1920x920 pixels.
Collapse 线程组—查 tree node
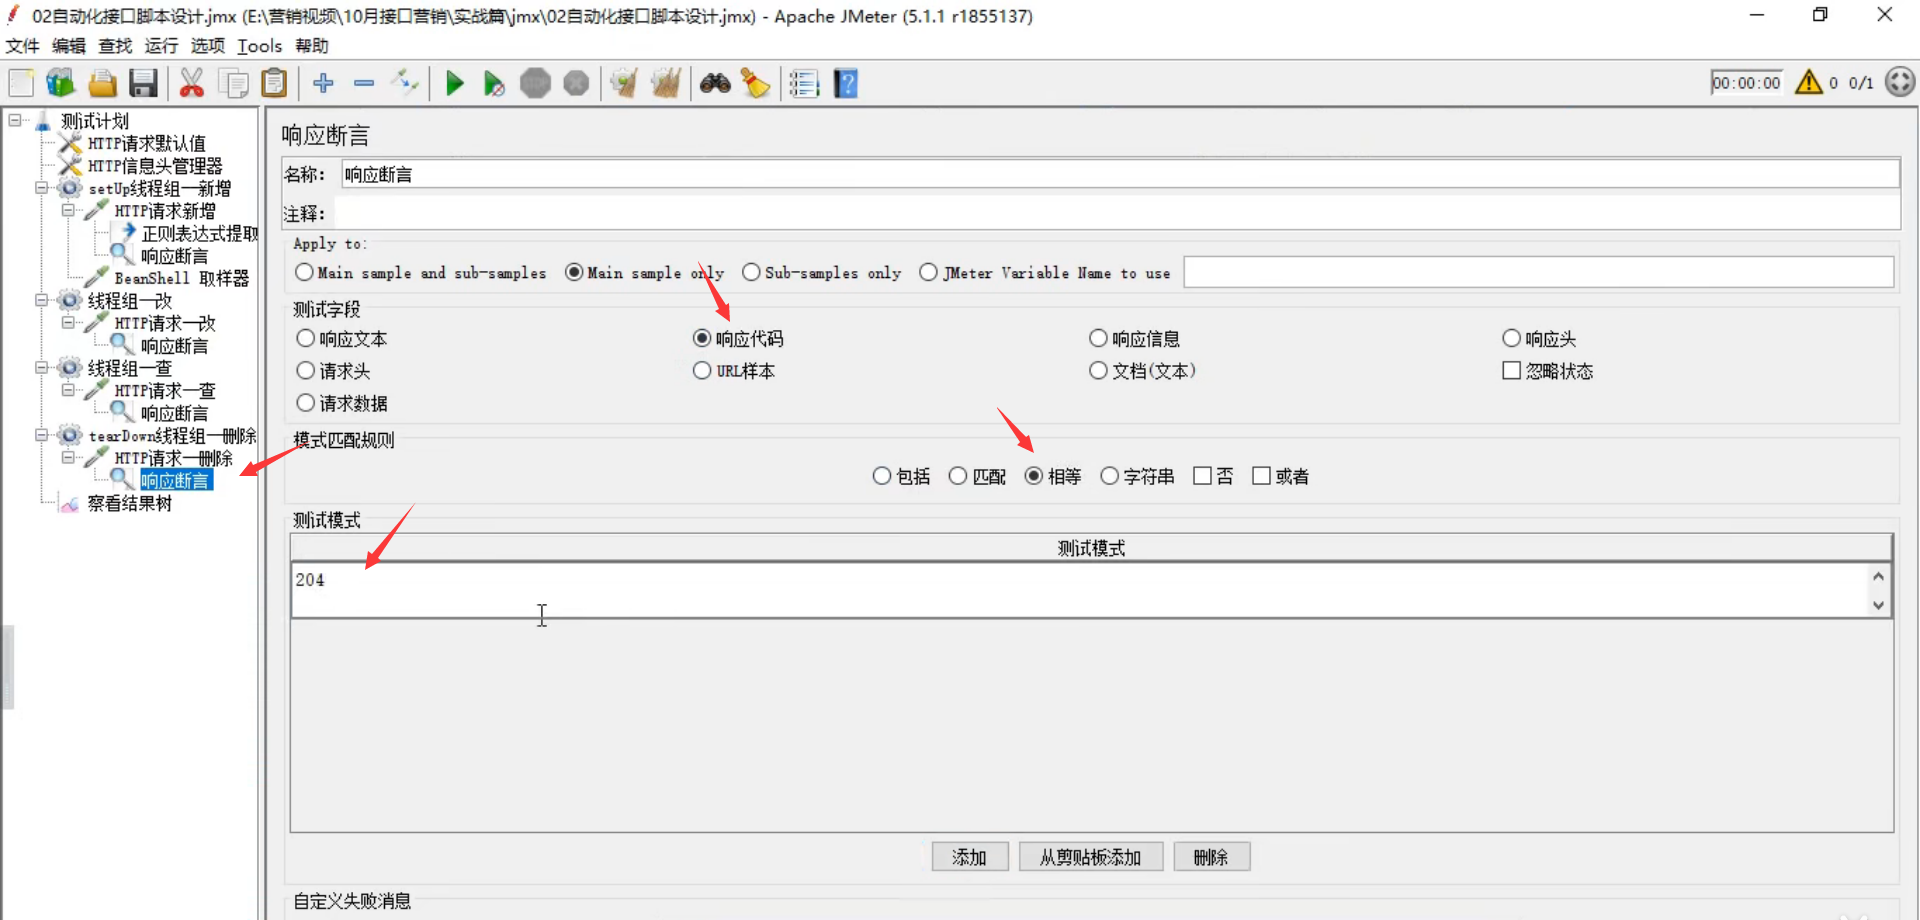pos(42,367)
